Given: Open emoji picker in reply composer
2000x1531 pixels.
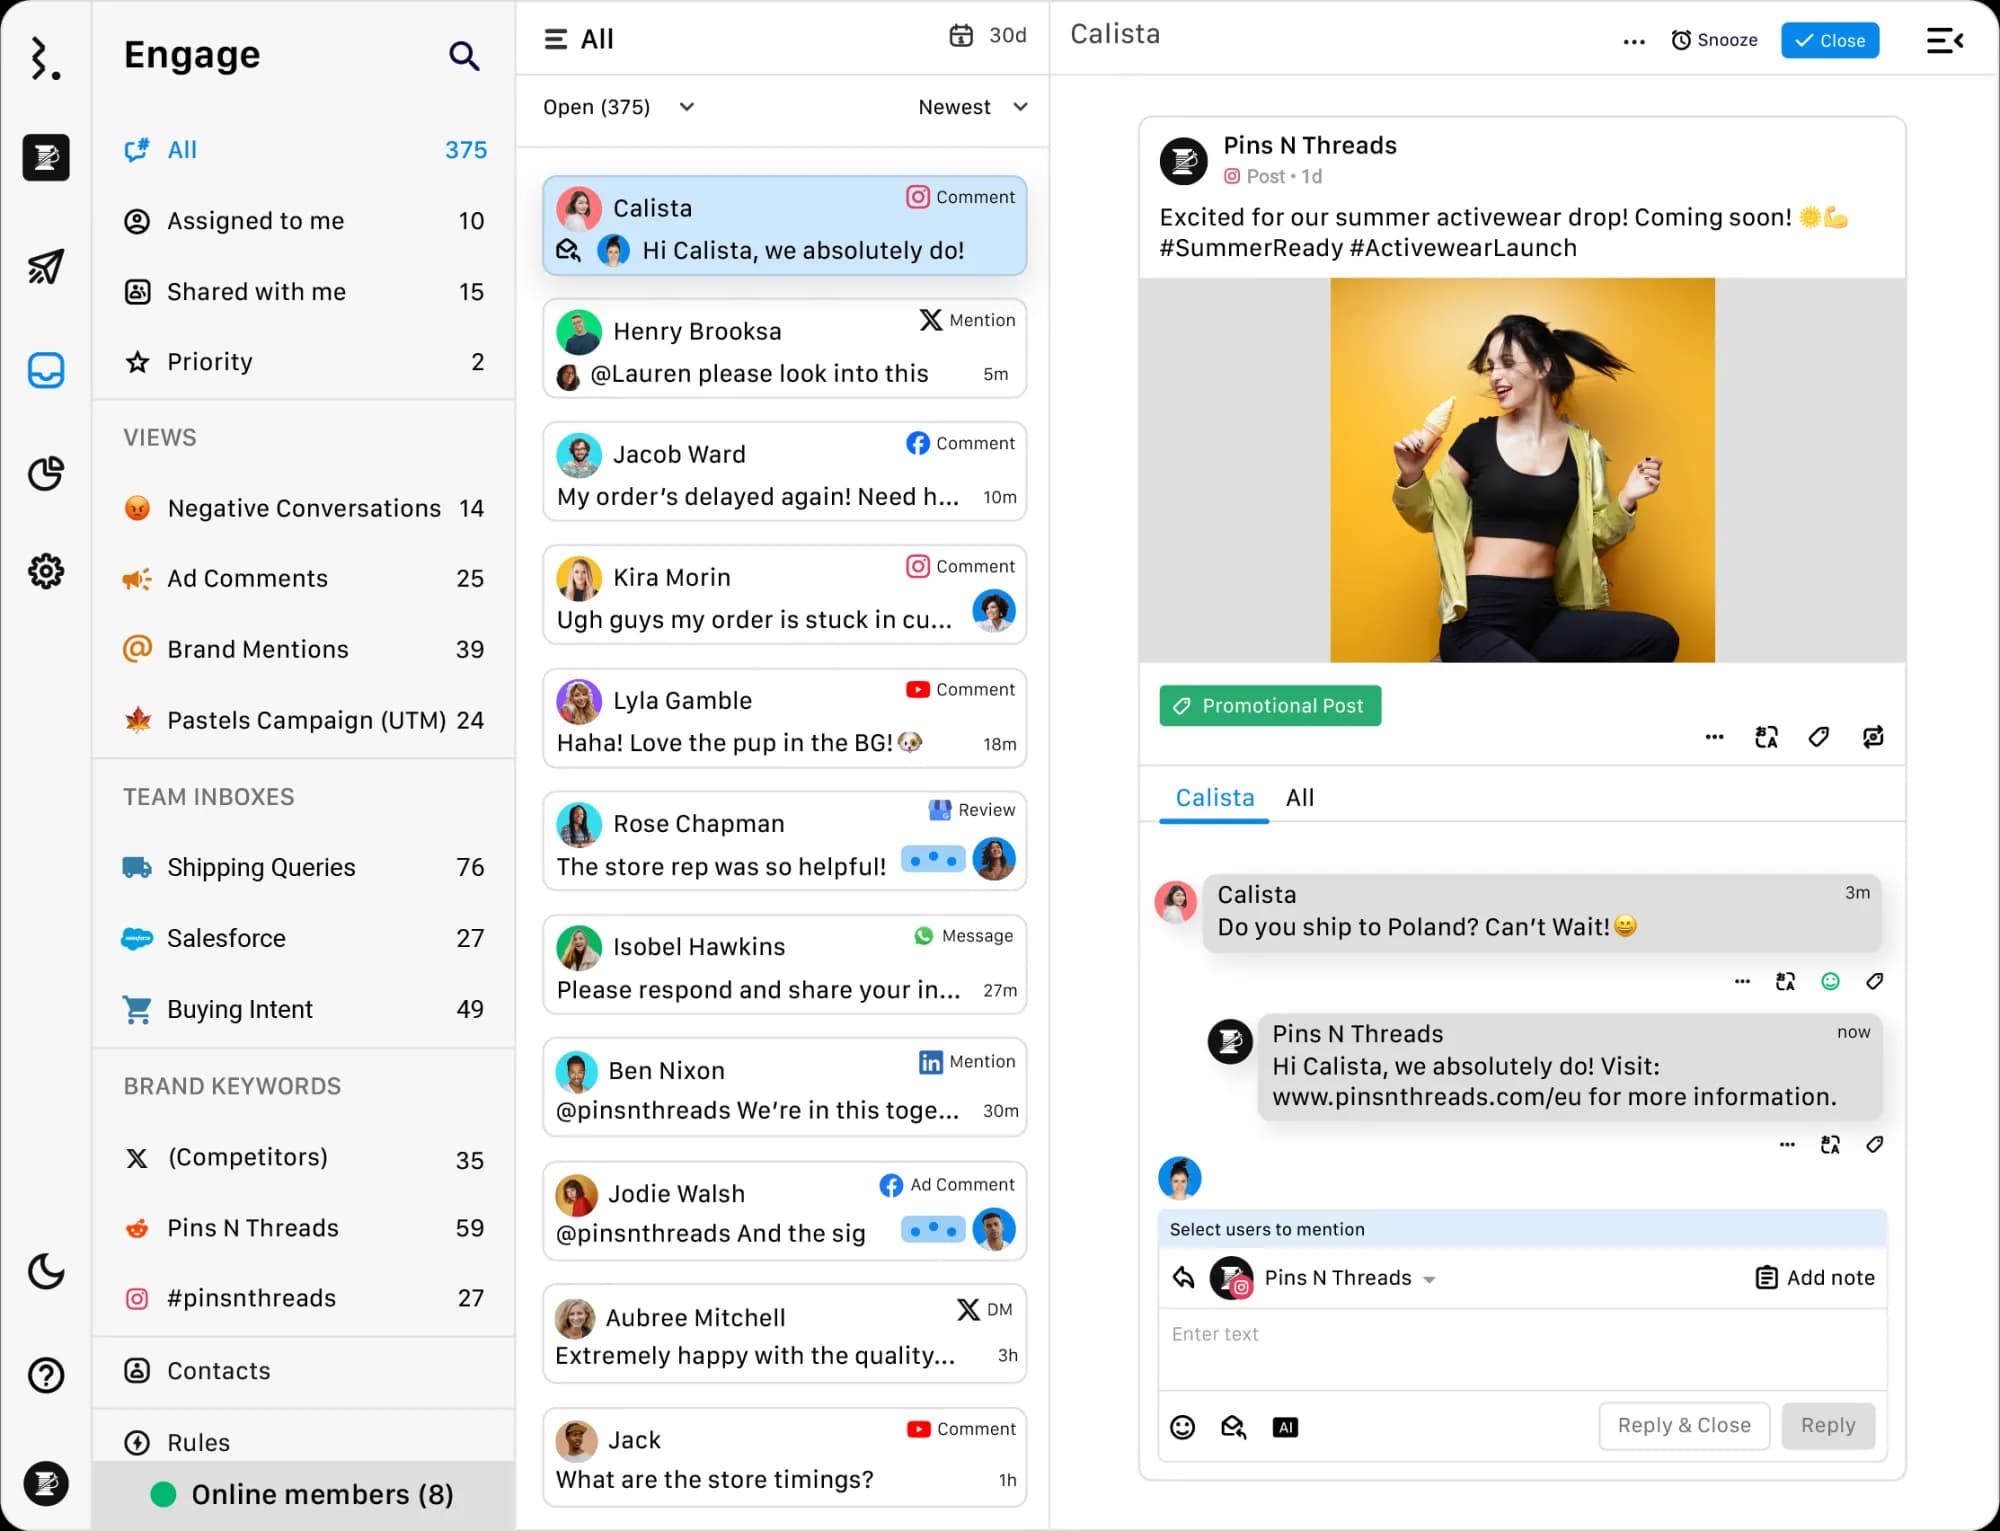Looking at the screenshot, I should [1182, 1427].
